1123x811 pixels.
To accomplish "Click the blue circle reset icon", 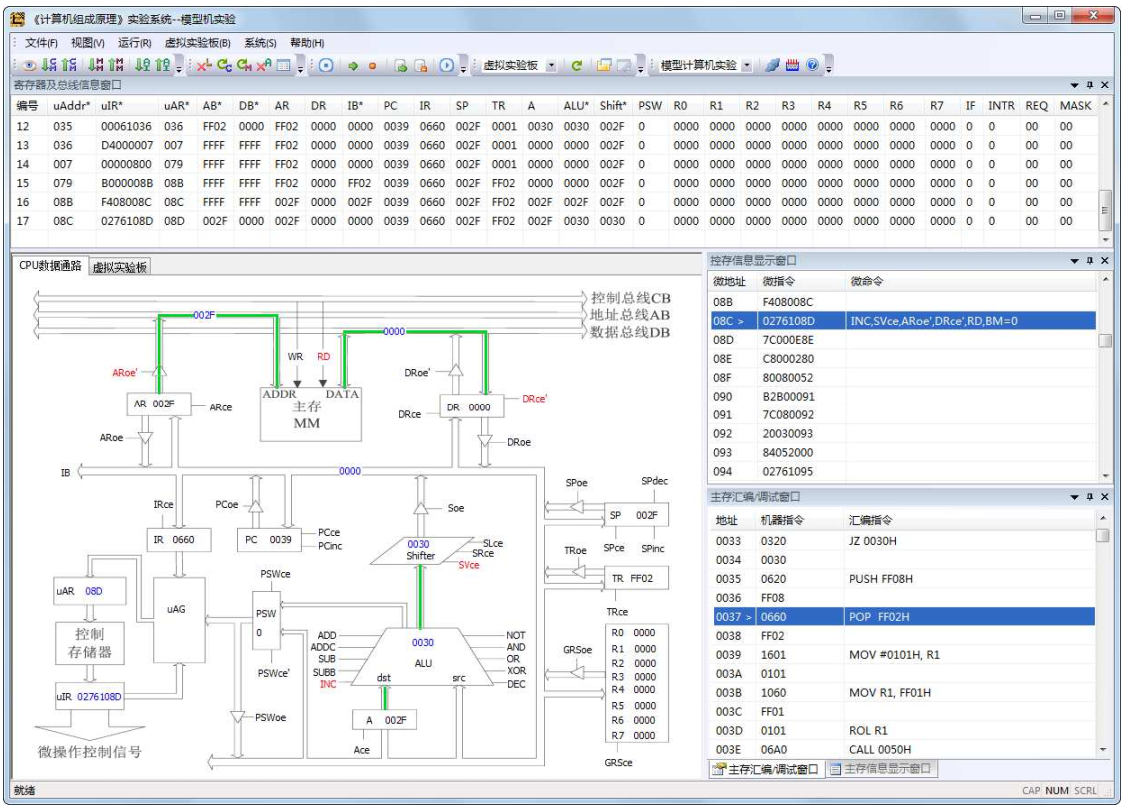I will point(326,65).
